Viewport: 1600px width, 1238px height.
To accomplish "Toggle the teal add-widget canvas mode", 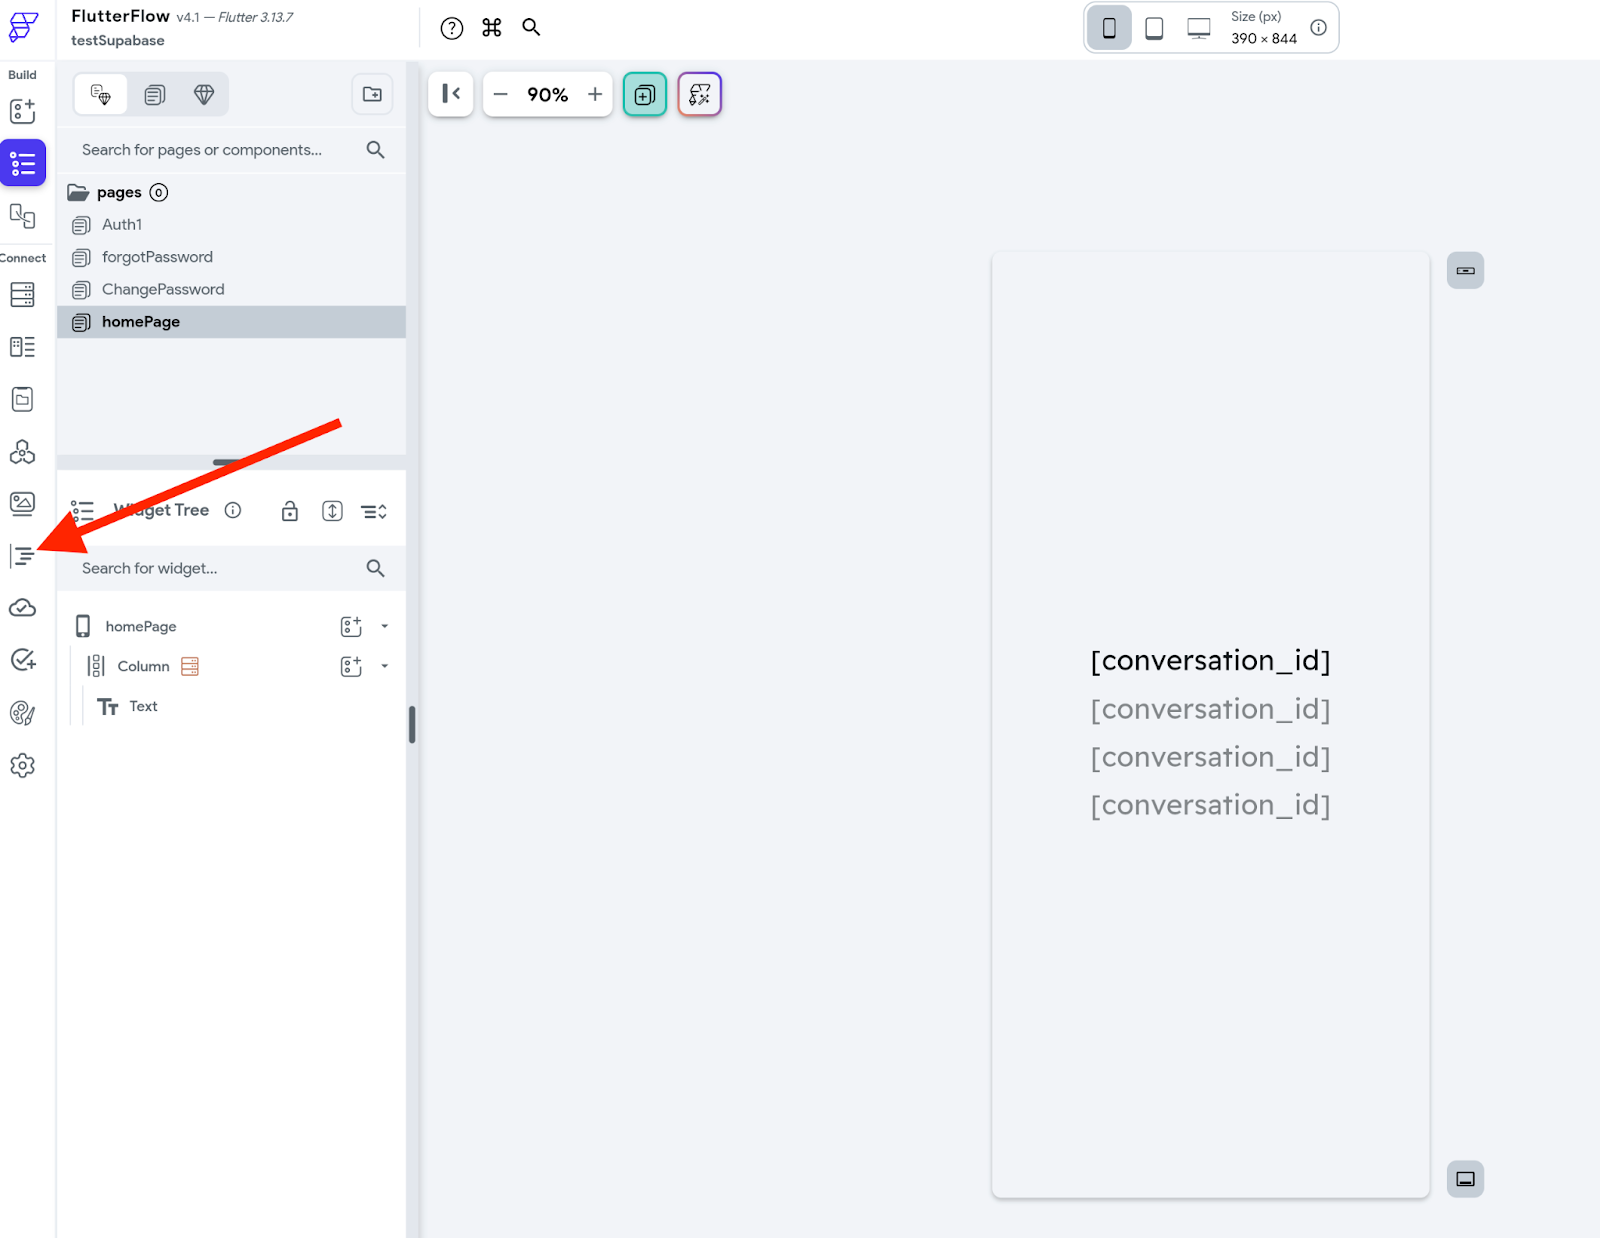I will coord(644,94).
